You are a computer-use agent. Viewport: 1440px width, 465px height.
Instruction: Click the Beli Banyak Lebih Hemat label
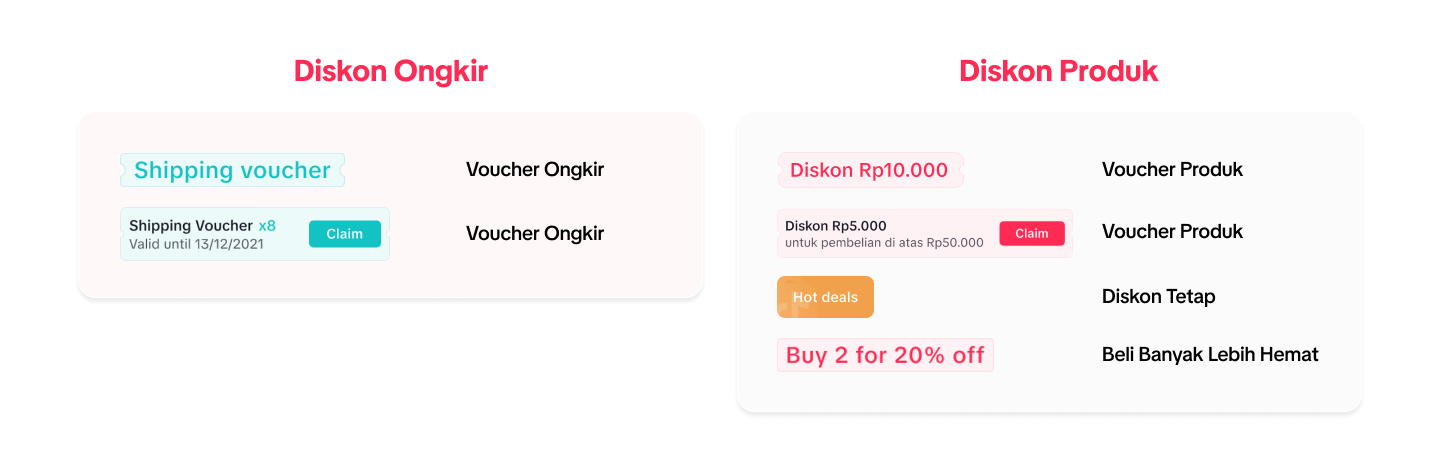[1210, 355]
